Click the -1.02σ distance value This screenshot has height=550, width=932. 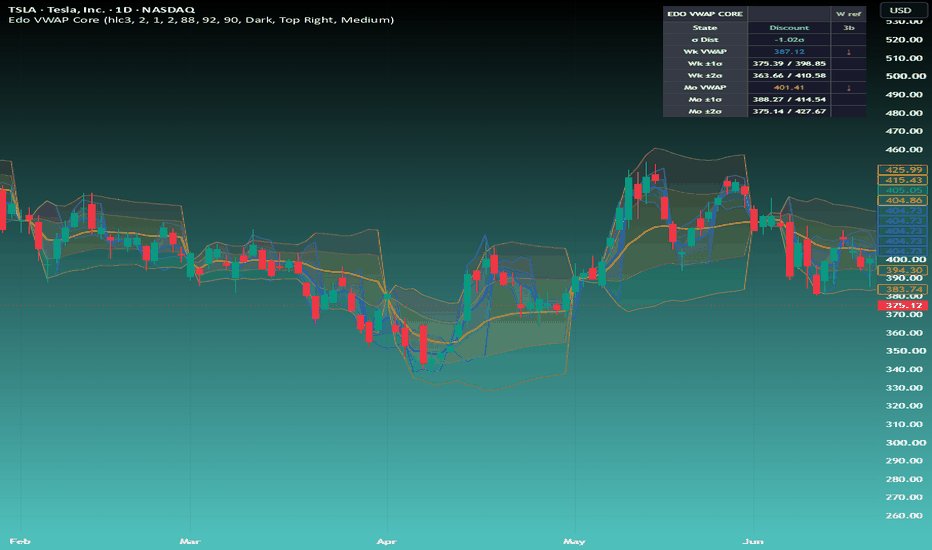coord(789,39)
